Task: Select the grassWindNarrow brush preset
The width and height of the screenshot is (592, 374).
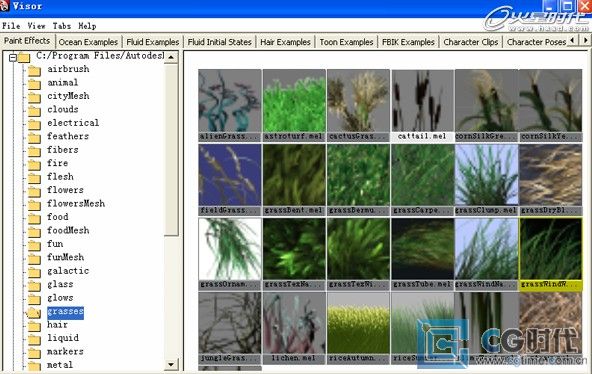Action: pyautogui.click(x=487, y=254)
